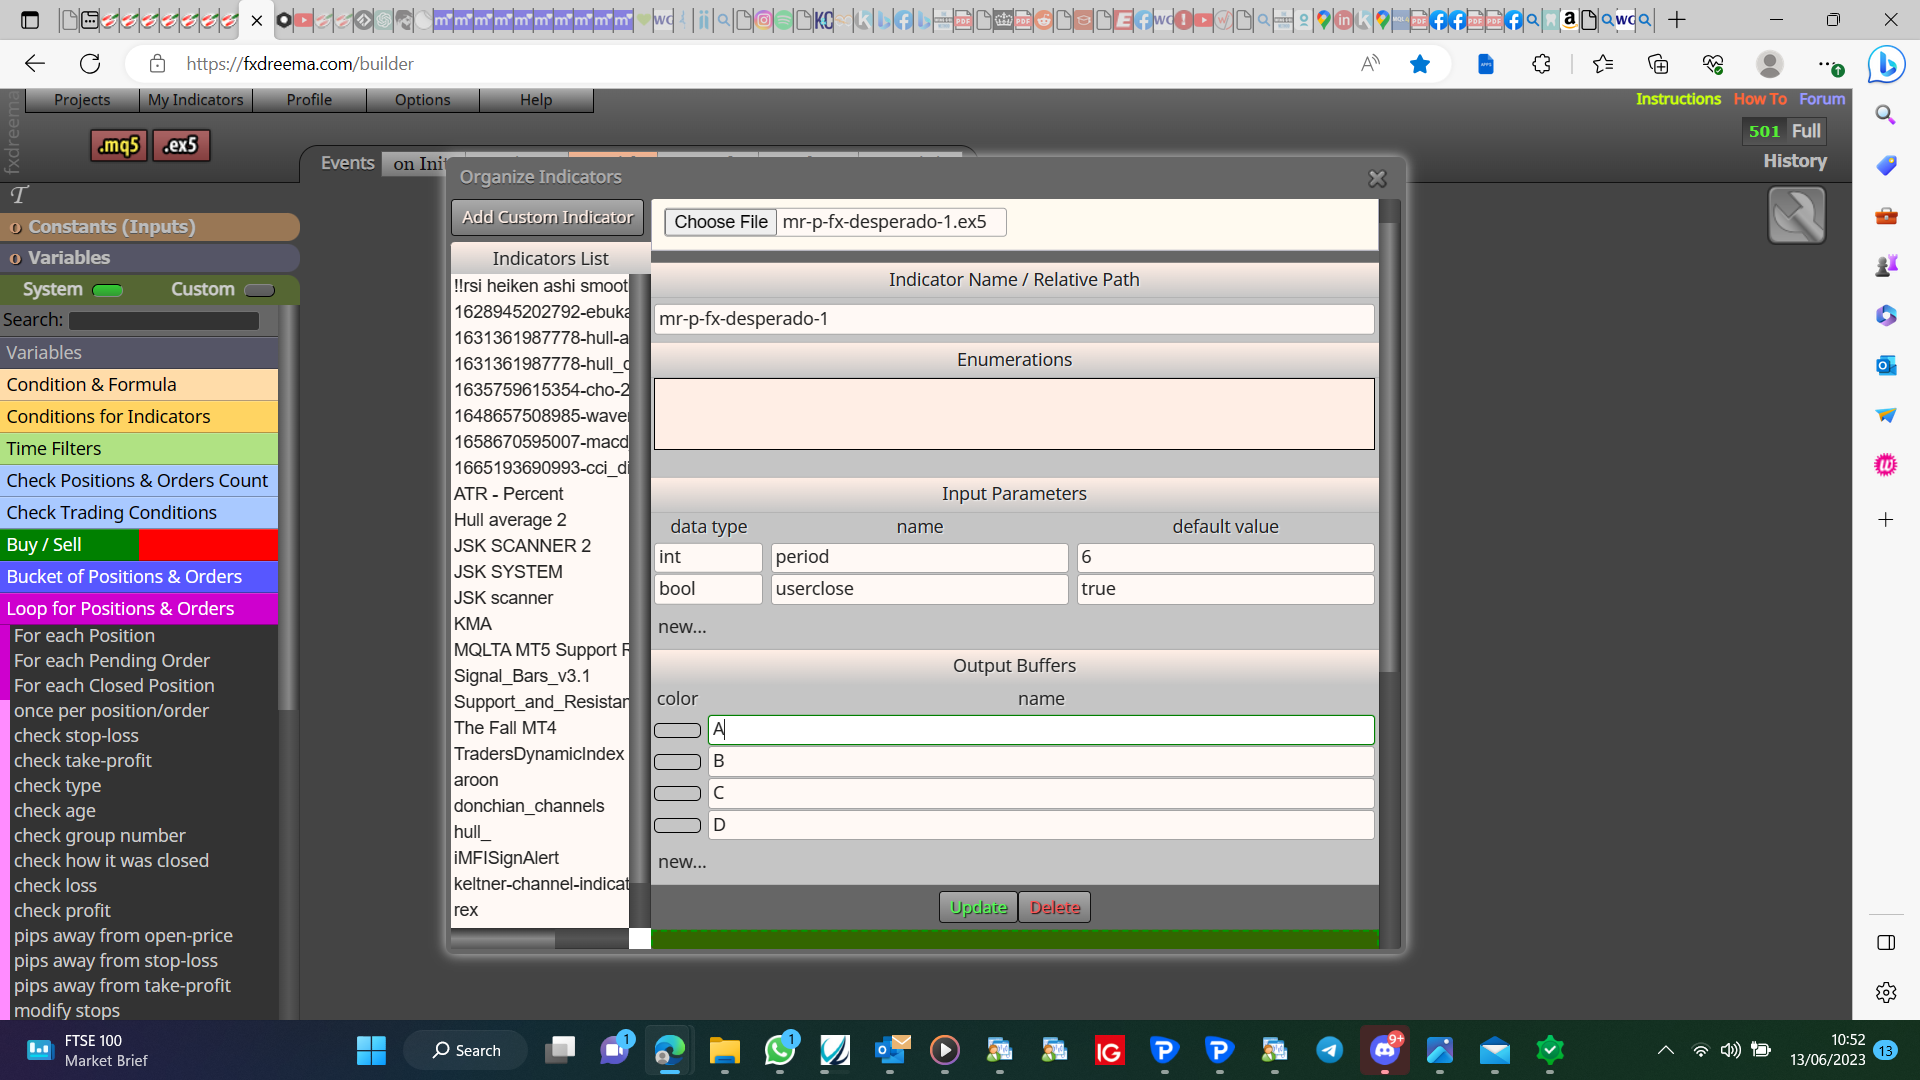
Task: Toggle the System variables switch
Action: pyautogui.click(x=107, y=290)
